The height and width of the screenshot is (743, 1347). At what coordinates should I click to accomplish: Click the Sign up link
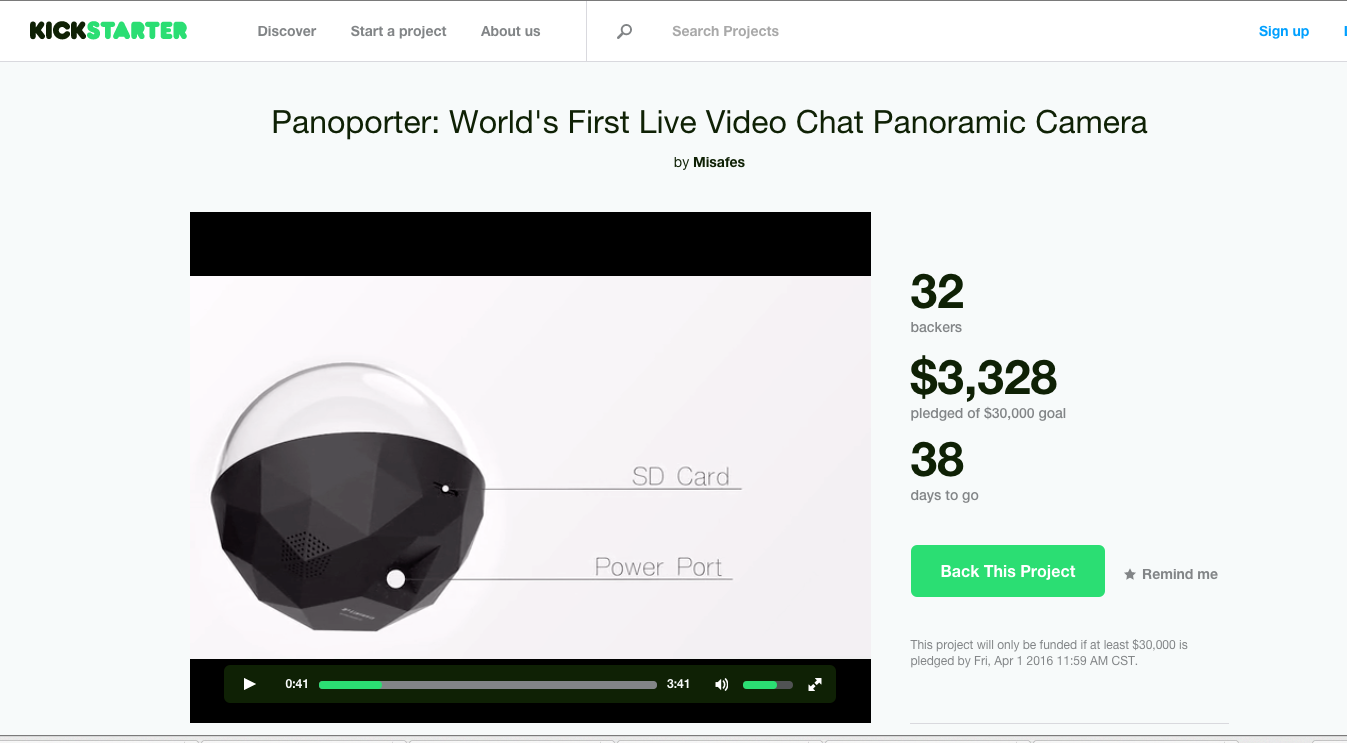point(1284,31)
